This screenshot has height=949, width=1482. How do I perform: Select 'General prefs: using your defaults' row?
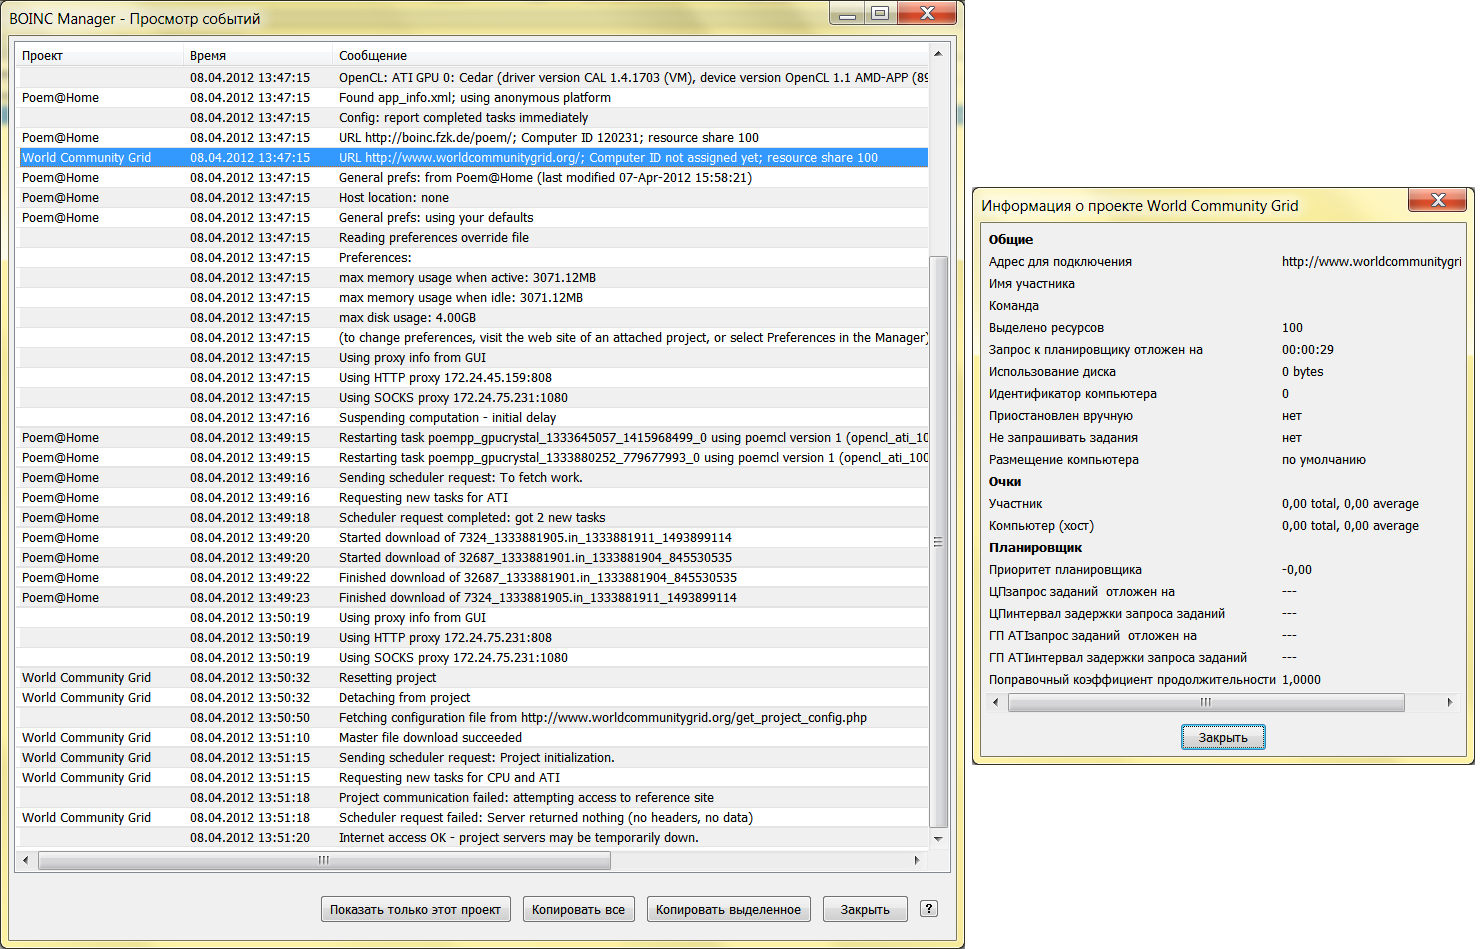coord(473,217)
